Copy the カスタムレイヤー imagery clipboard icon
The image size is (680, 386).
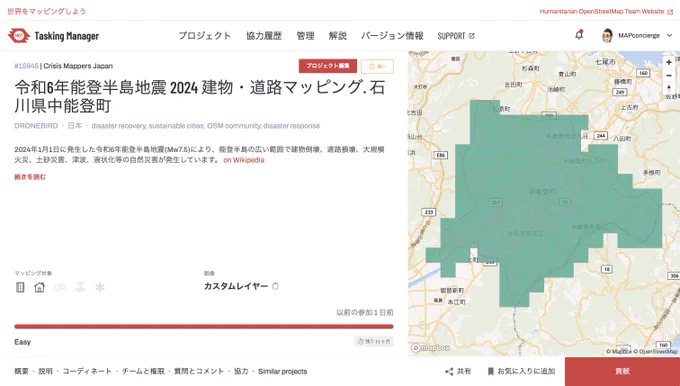(x=275, y=286)
